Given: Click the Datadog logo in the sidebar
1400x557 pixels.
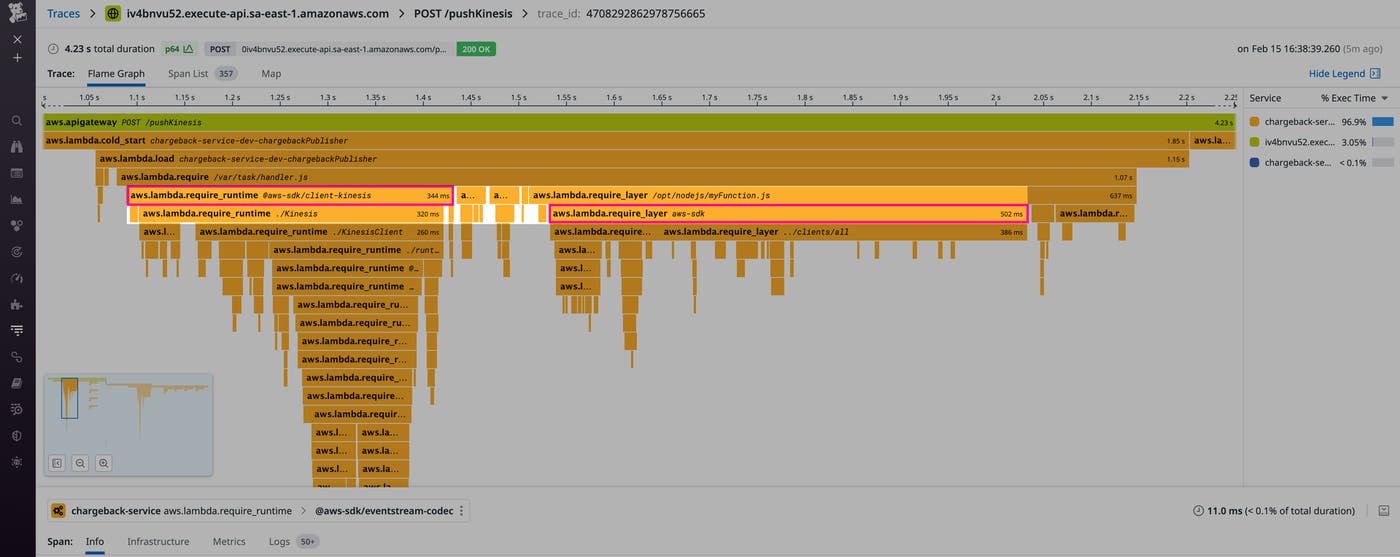Looking at the screenshot, I should (17, 13).
